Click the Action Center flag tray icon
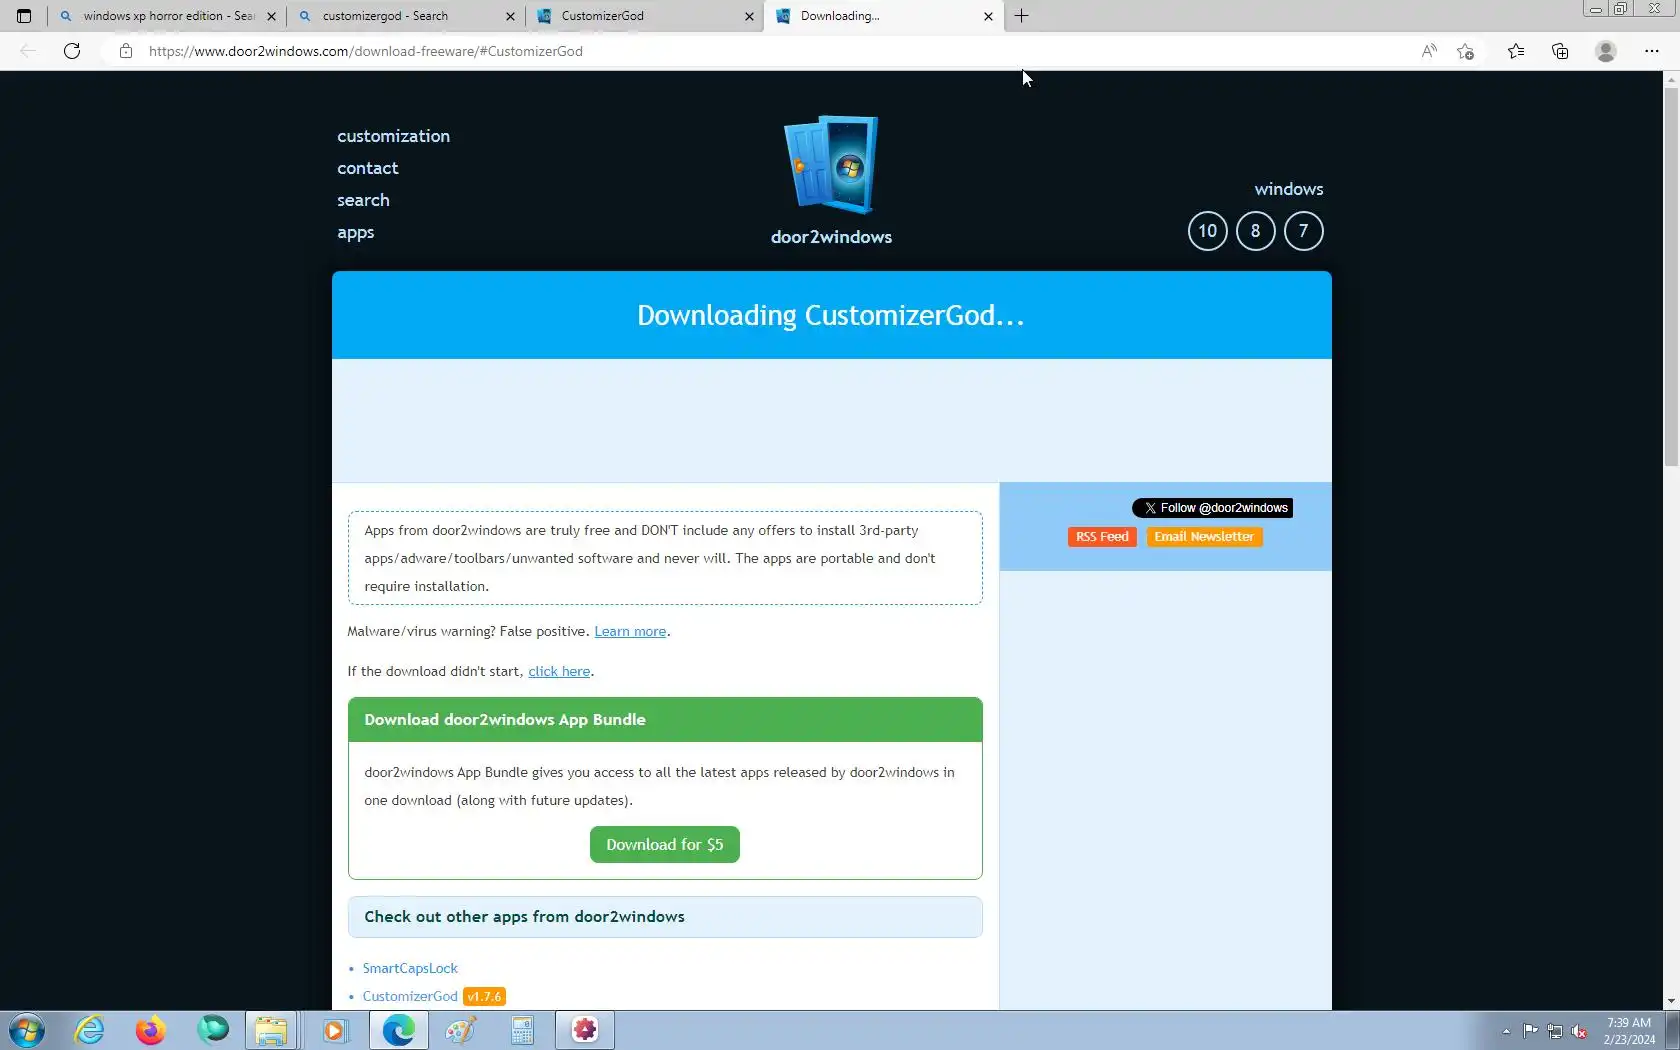This screenshot has height=1050, width=1680. coord(1531,1031)
